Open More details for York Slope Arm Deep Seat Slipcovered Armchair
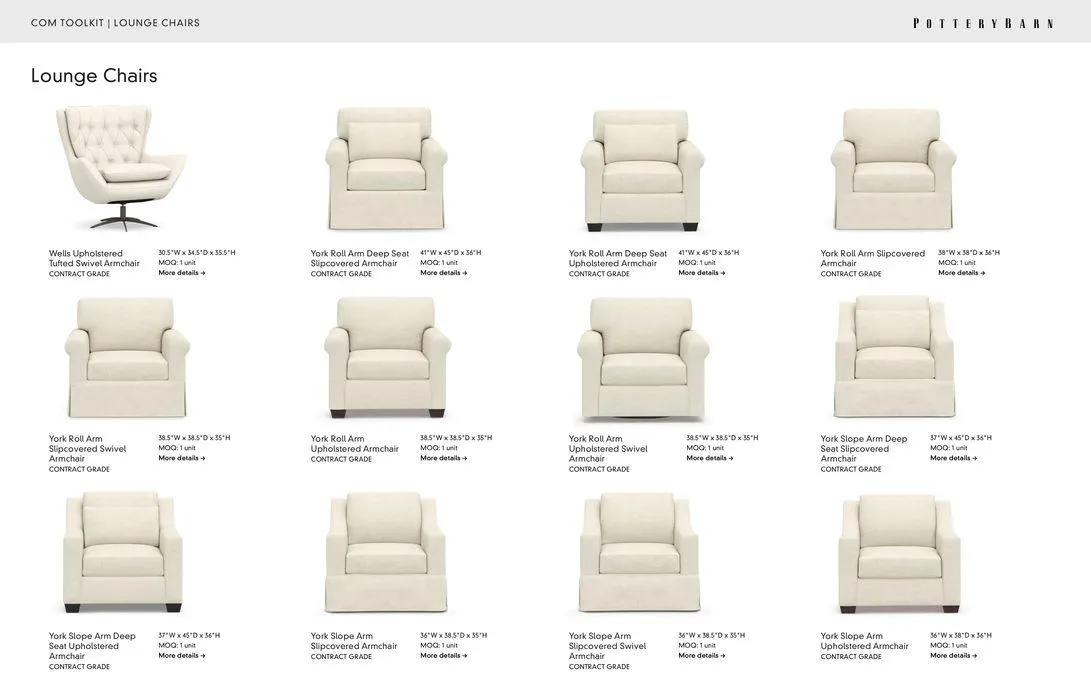 [953, 458]
